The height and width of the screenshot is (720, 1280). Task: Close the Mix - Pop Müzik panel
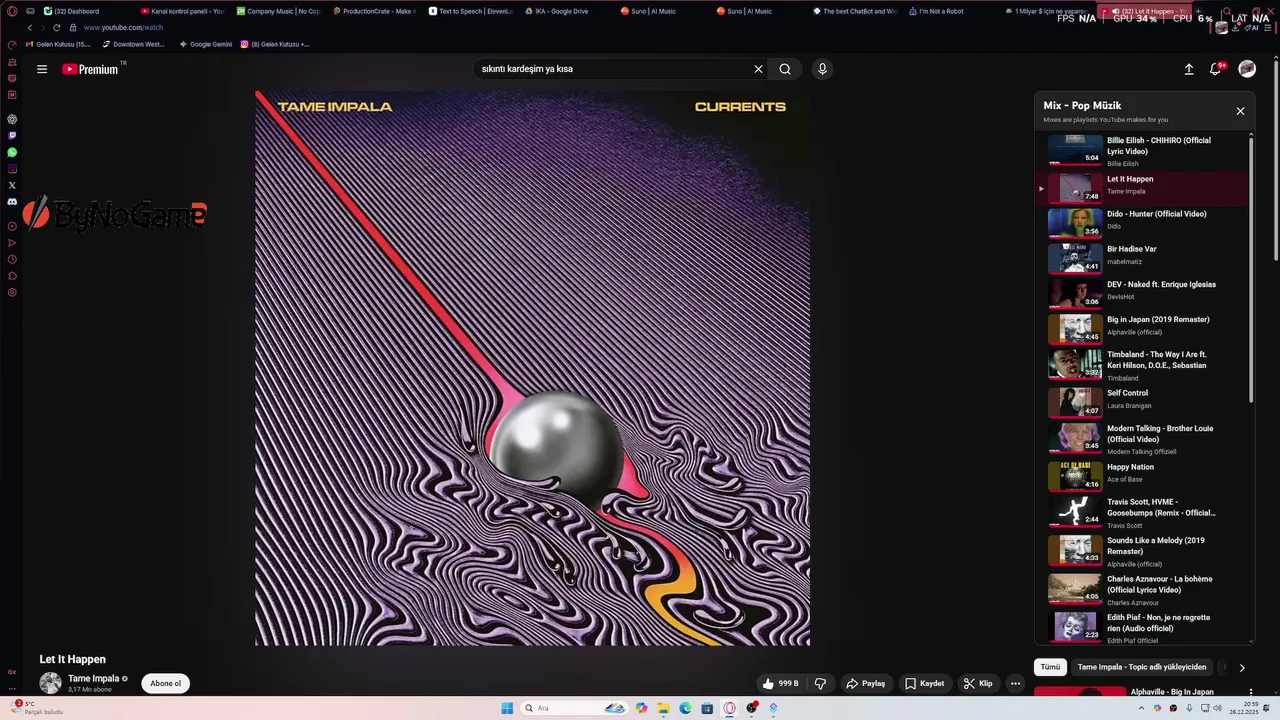pyautogui.click(x=1240, y=111)
